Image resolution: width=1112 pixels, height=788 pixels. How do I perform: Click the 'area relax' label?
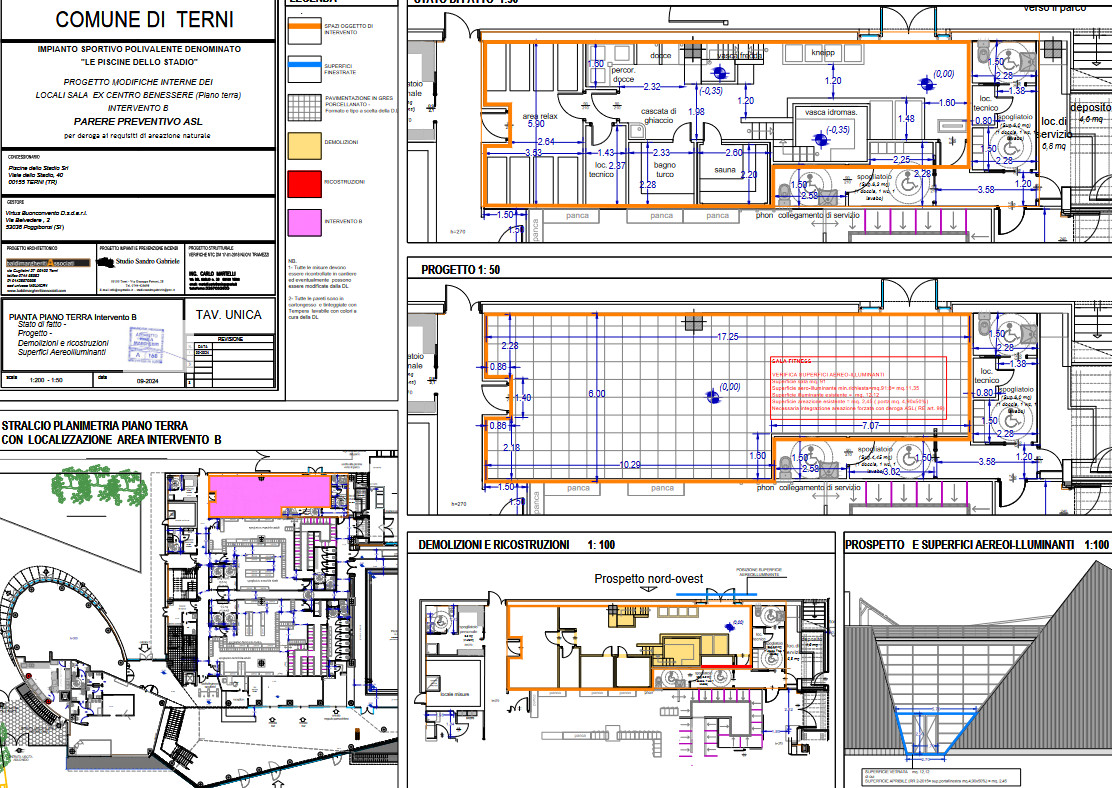tap(540, 116)
